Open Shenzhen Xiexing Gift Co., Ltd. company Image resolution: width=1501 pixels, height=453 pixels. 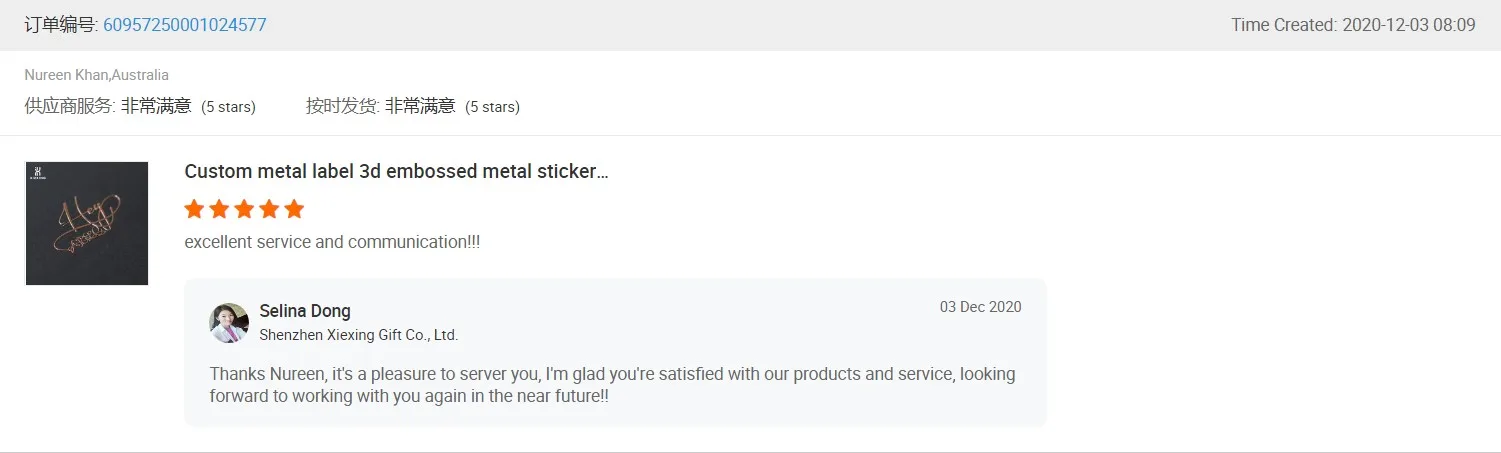pos(358,335)
